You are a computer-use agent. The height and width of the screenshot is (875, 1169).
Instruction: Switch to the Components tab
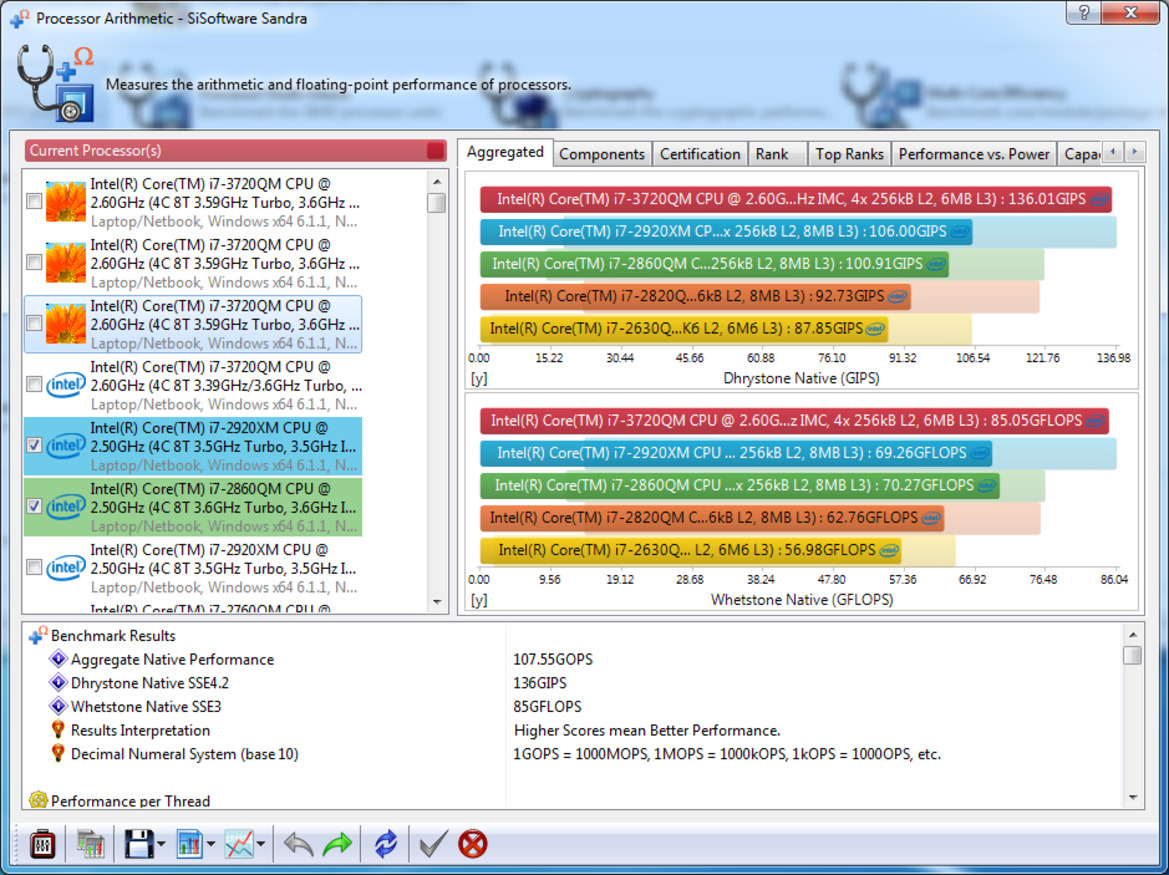602,154
